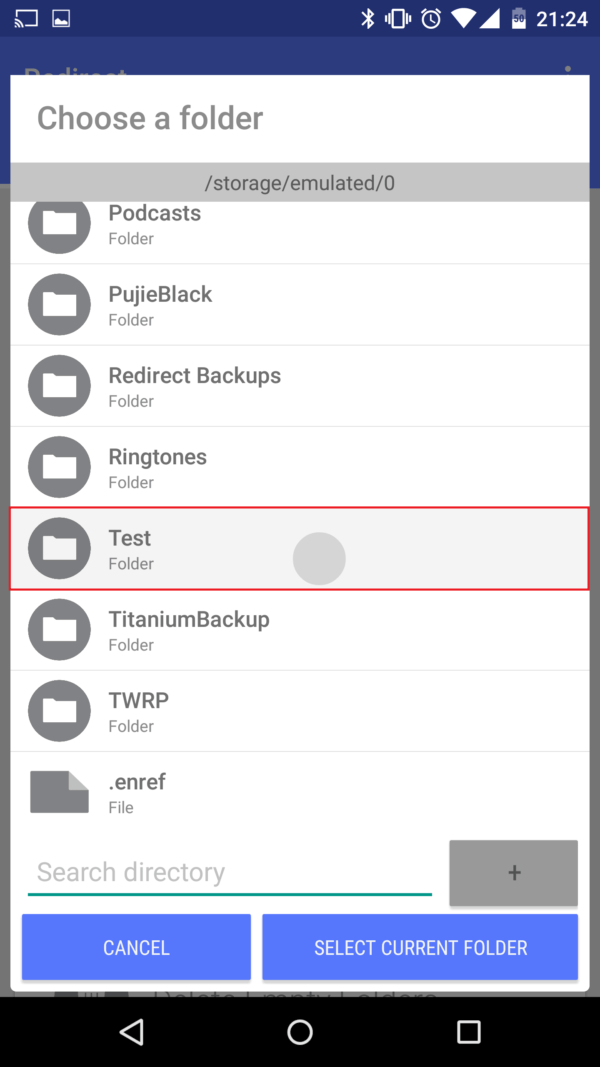The image size is (600, 1067).
Task: Tap the plus button to create folder
Action: pos(513,872)
